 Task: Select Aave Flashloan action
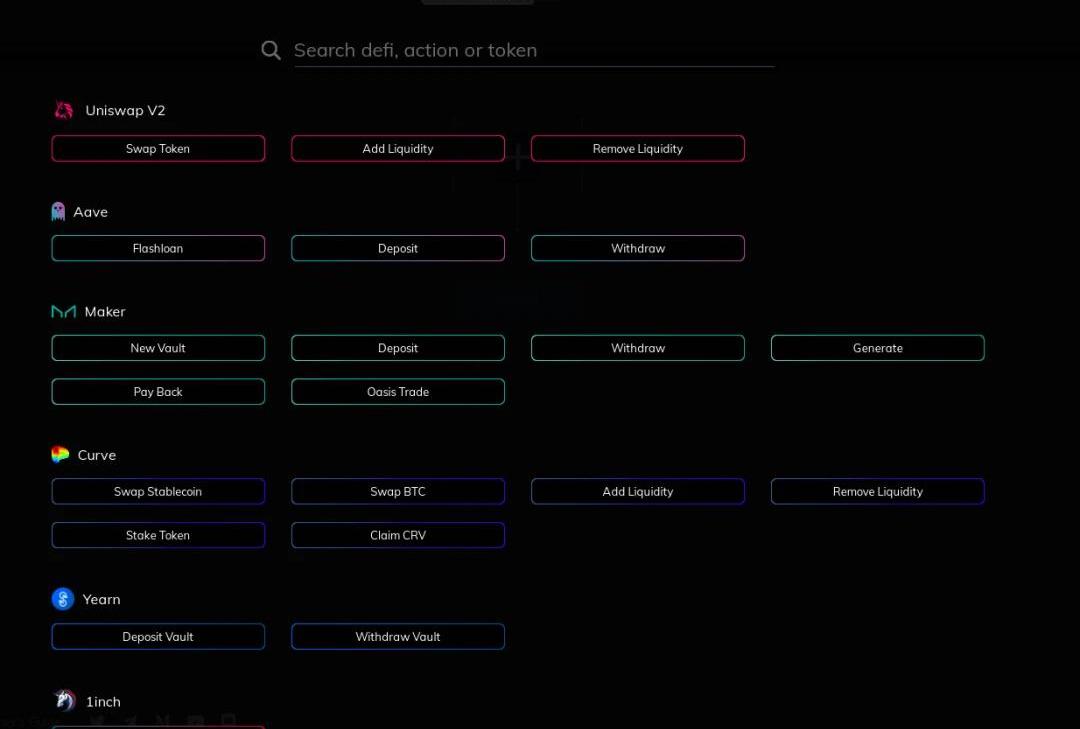(158, 249)
